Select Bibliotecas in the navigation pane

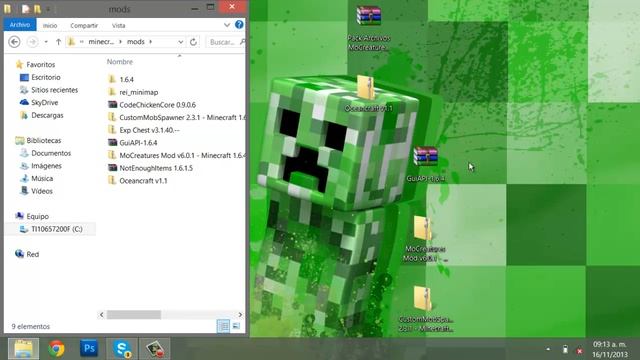tap(44, 140)
